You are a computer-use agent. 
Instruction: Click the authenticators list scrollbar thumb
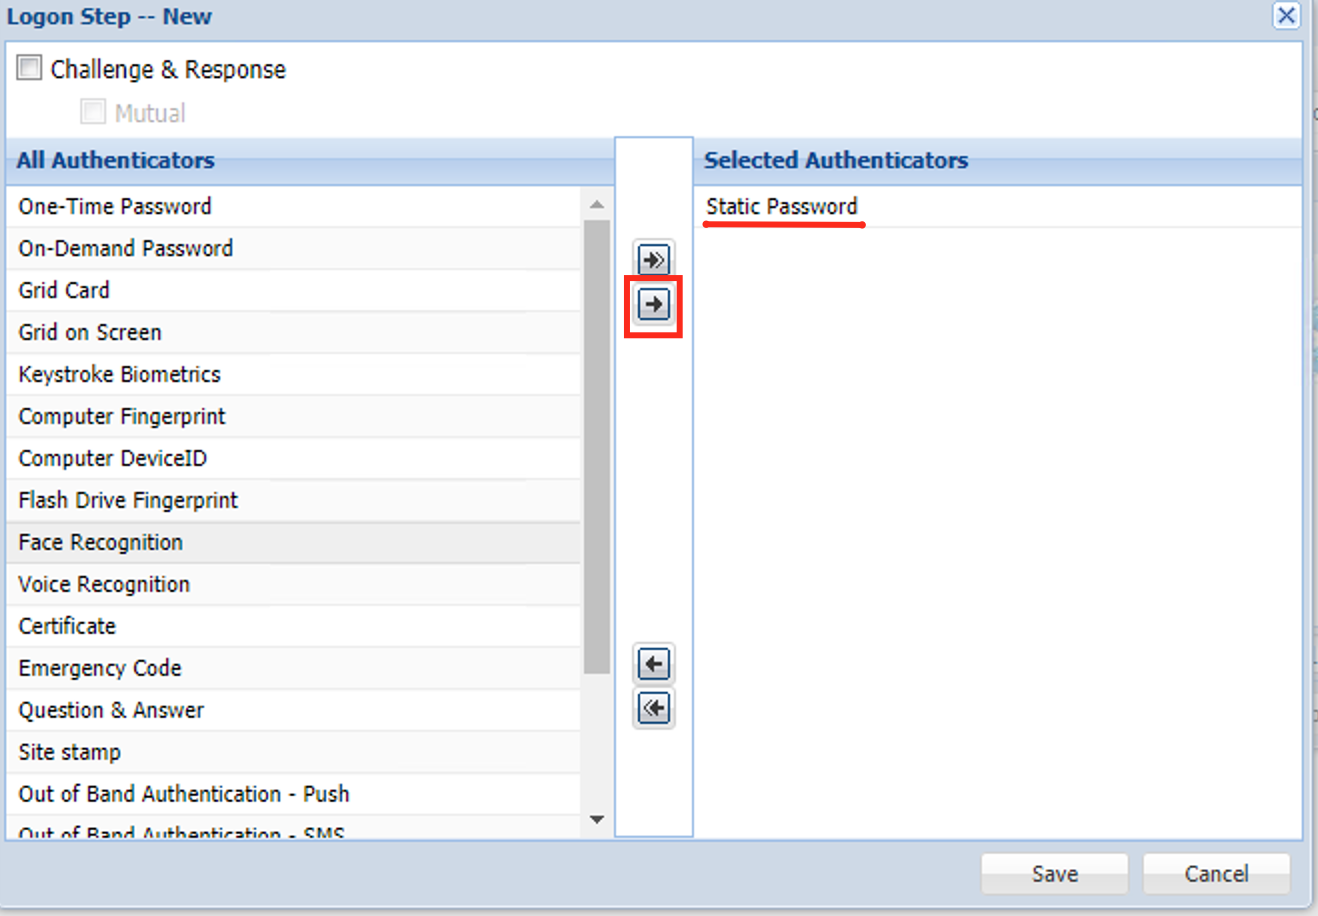(x=597, y=445)
